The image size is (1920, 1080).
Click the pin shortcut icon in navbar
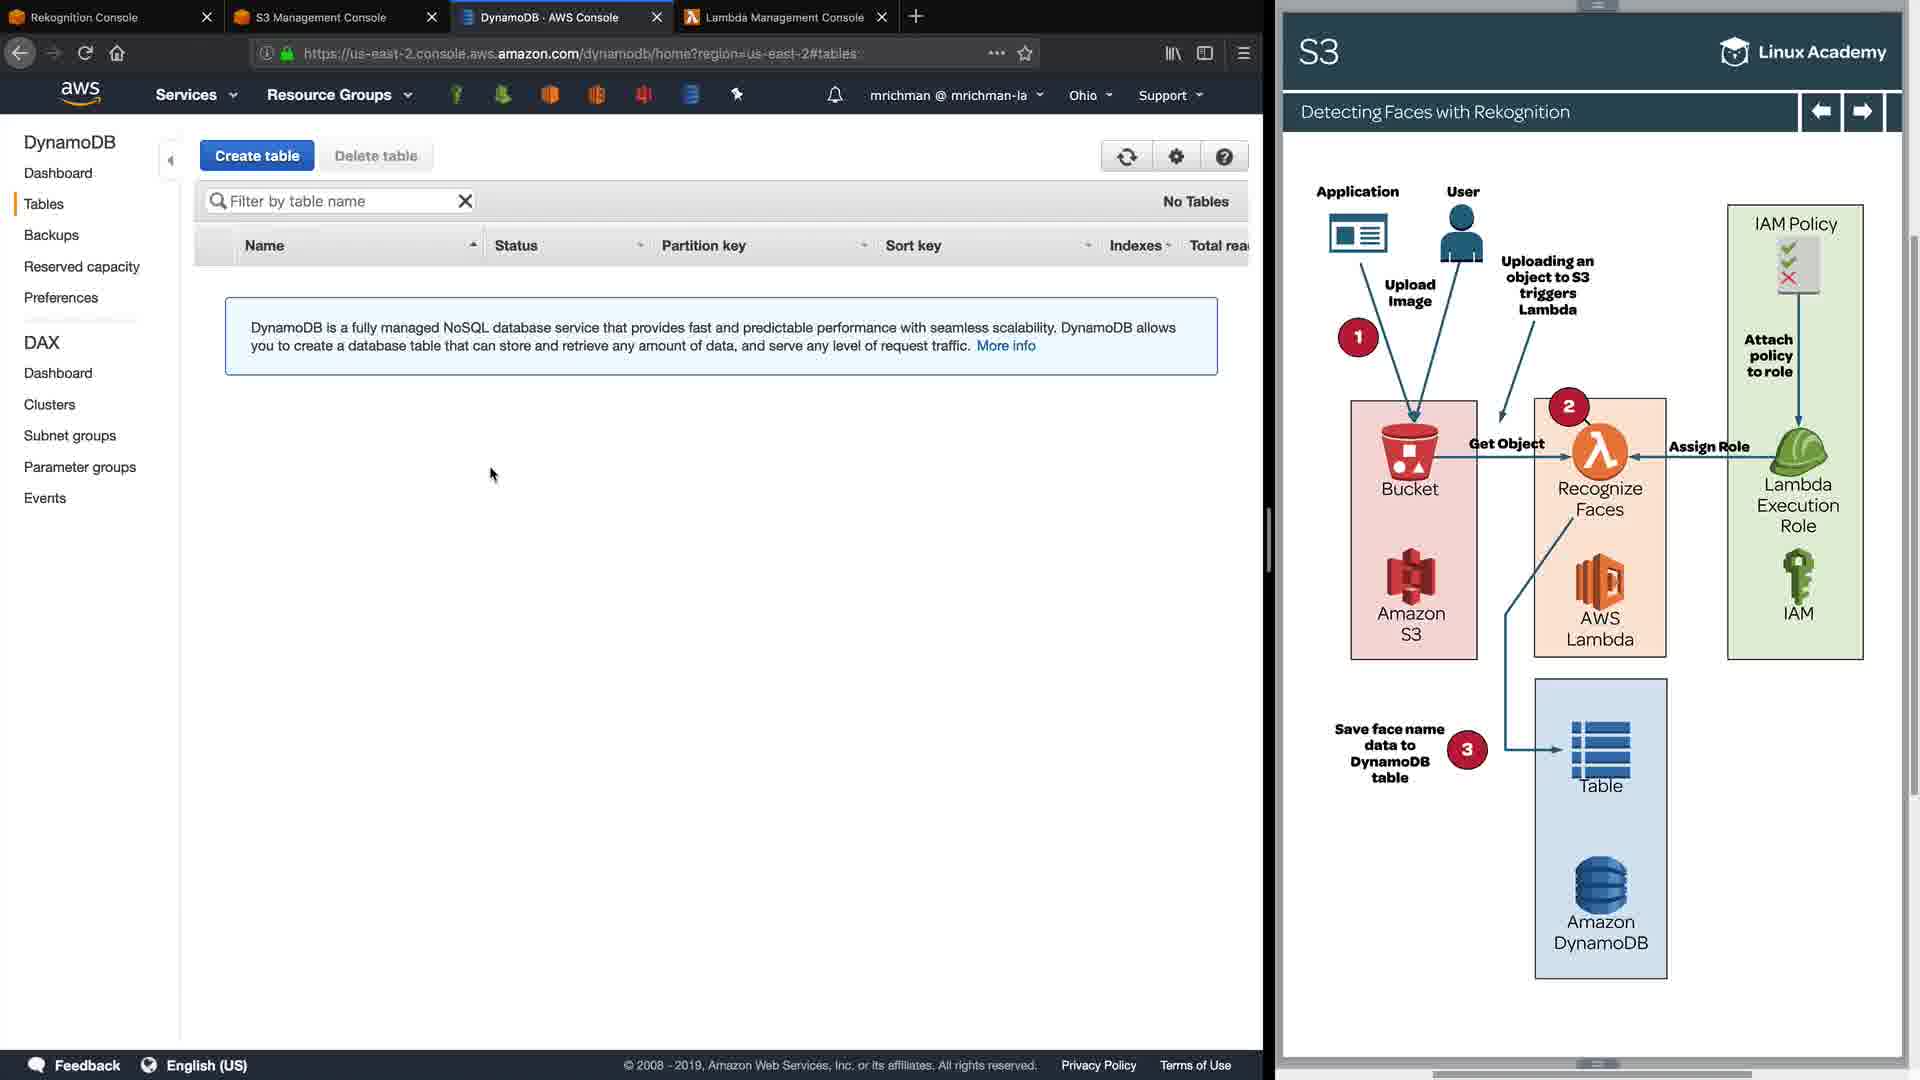click(x=737, y=95)
